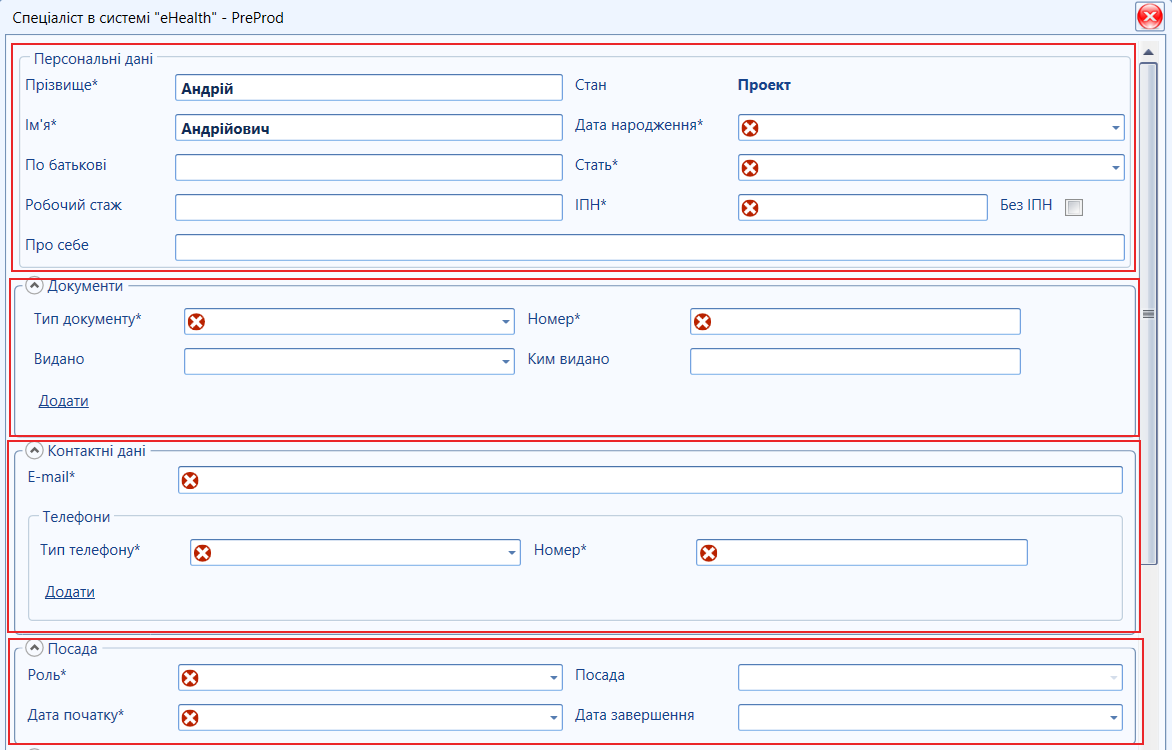This screenshot has height=750, width=1172.
Task: Click the Прізвище field containing Андрій
Action: tap(368, 87)
